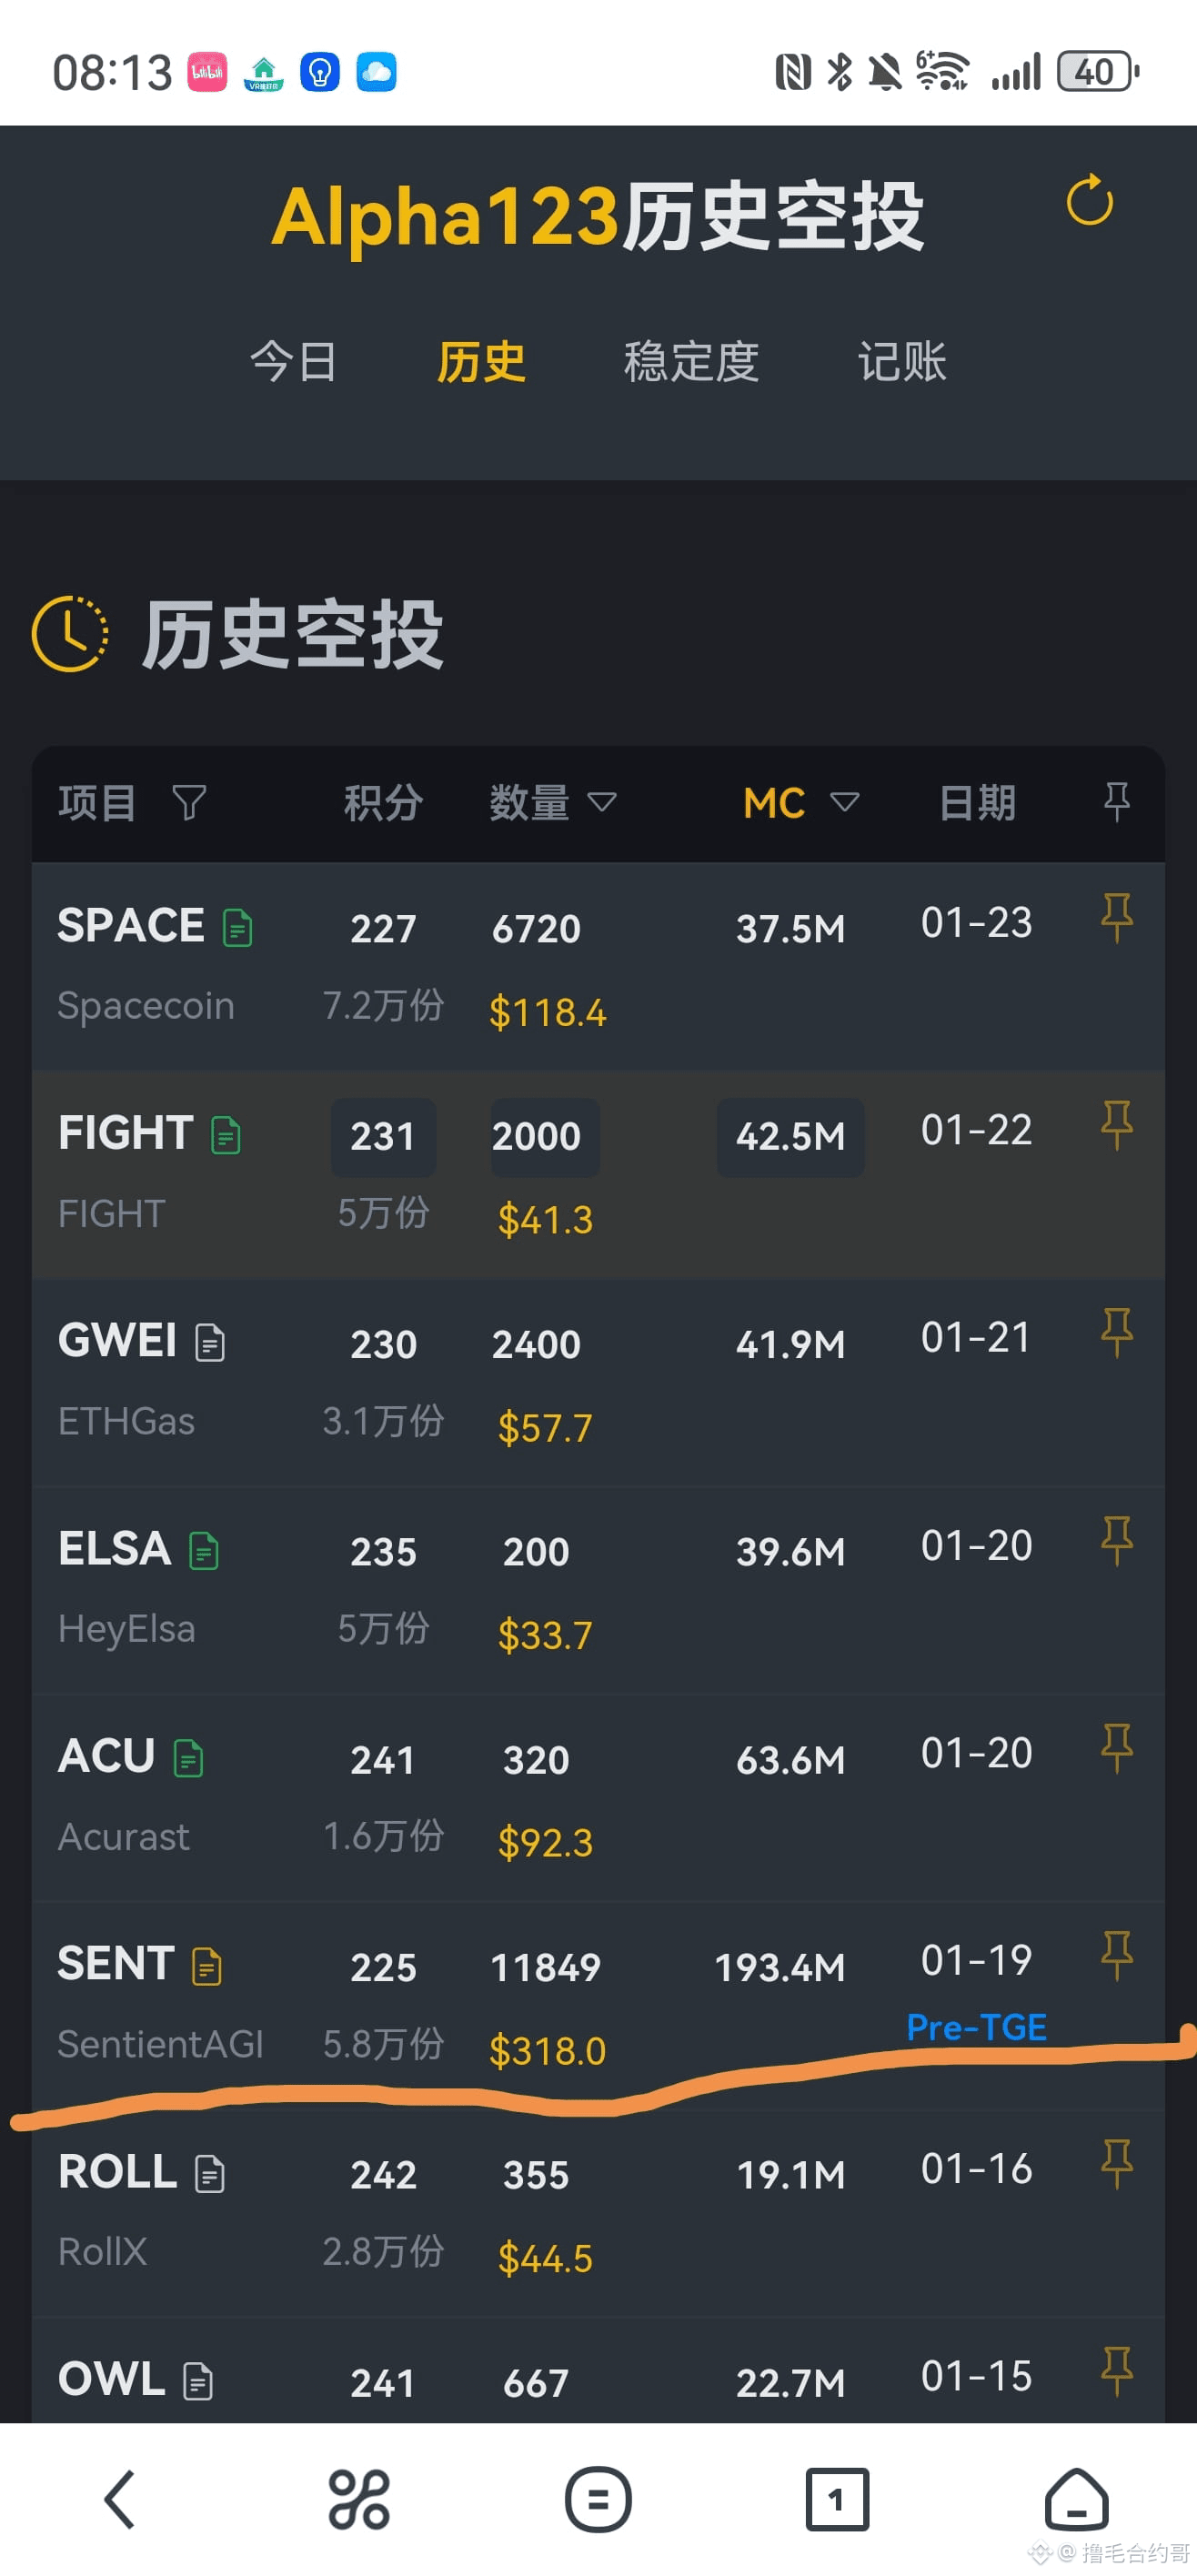Open the SPACE document icon
The image size is (1197, 2576).
[x=237, y=928]
